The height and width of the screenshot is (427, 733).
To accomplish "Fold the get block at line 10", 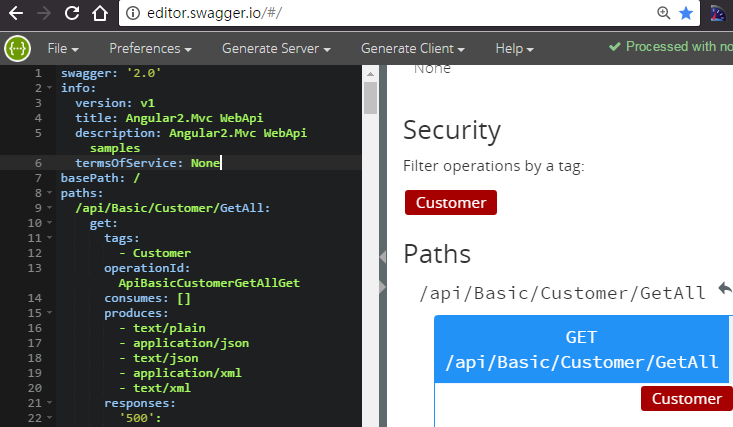I will 49,223.
